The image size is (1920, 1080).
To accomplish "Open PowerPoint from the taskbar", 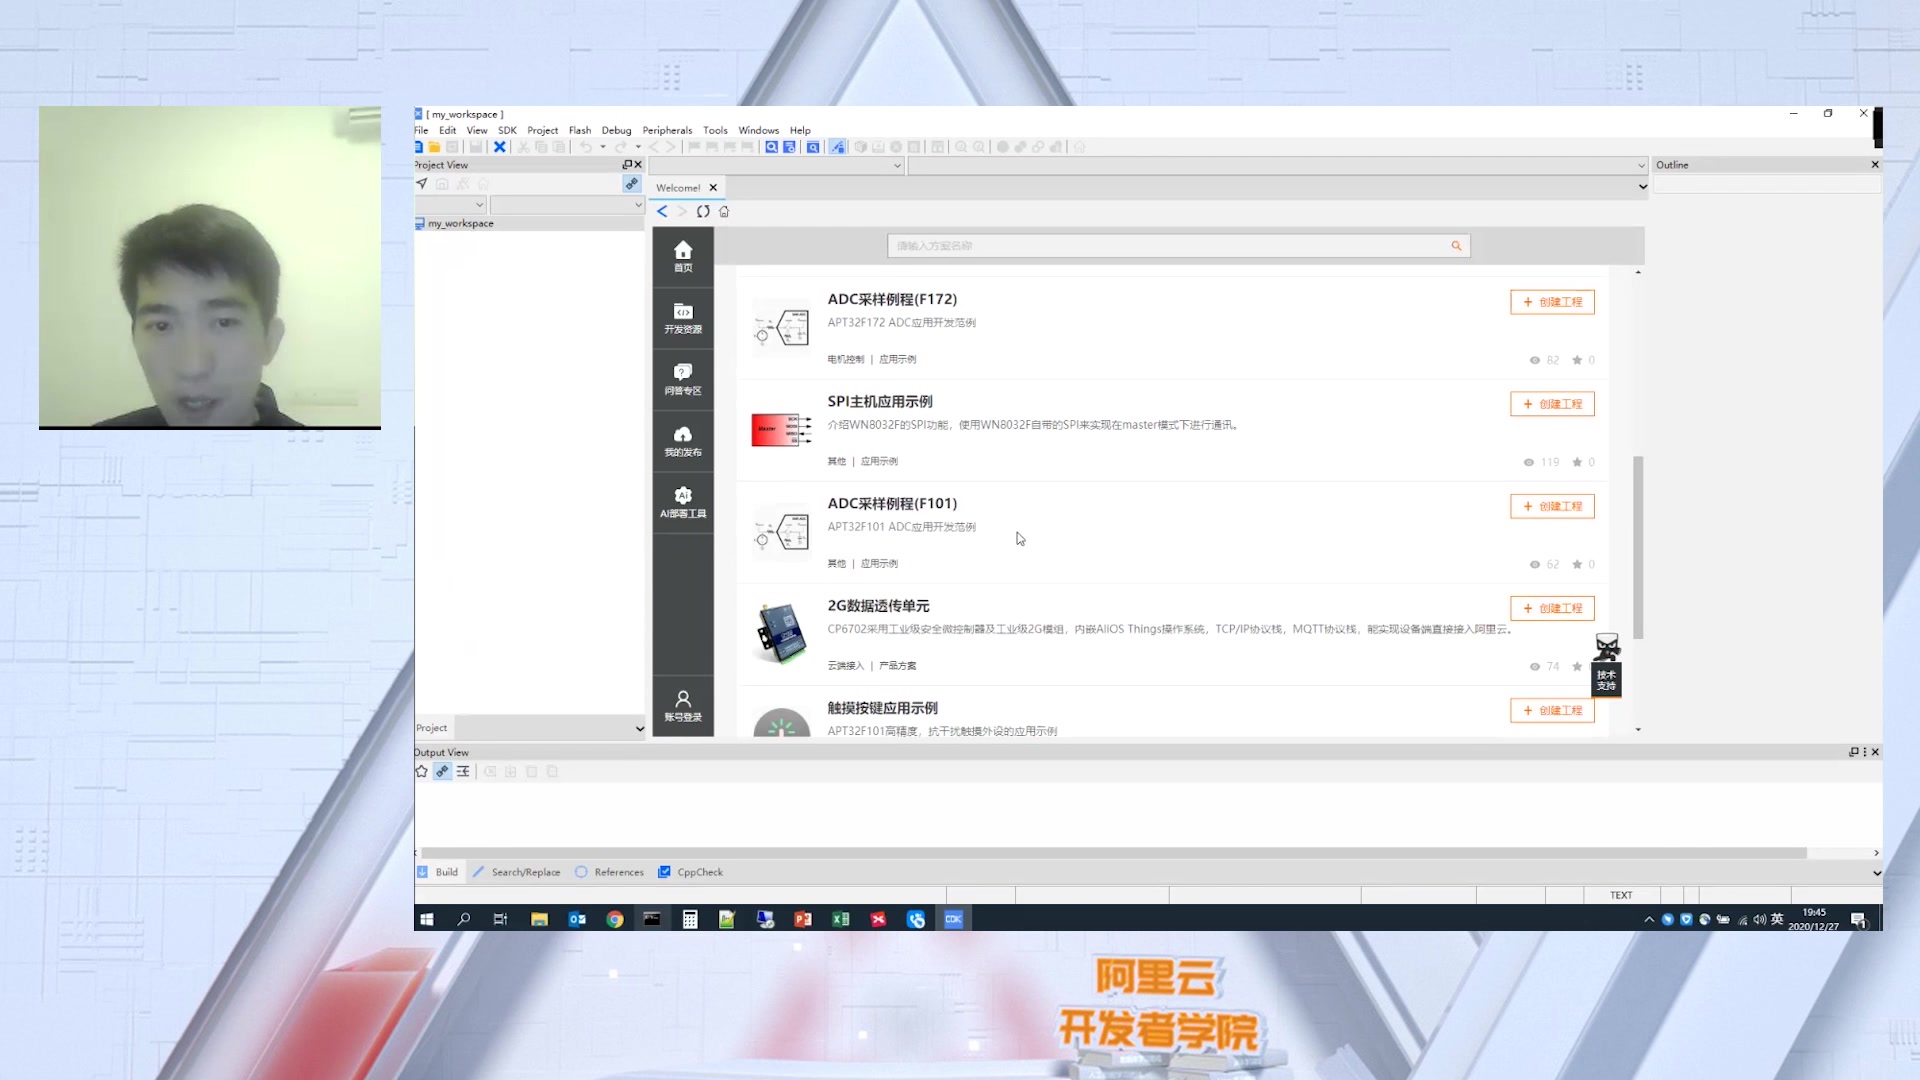I will click(x=803, y=920).
